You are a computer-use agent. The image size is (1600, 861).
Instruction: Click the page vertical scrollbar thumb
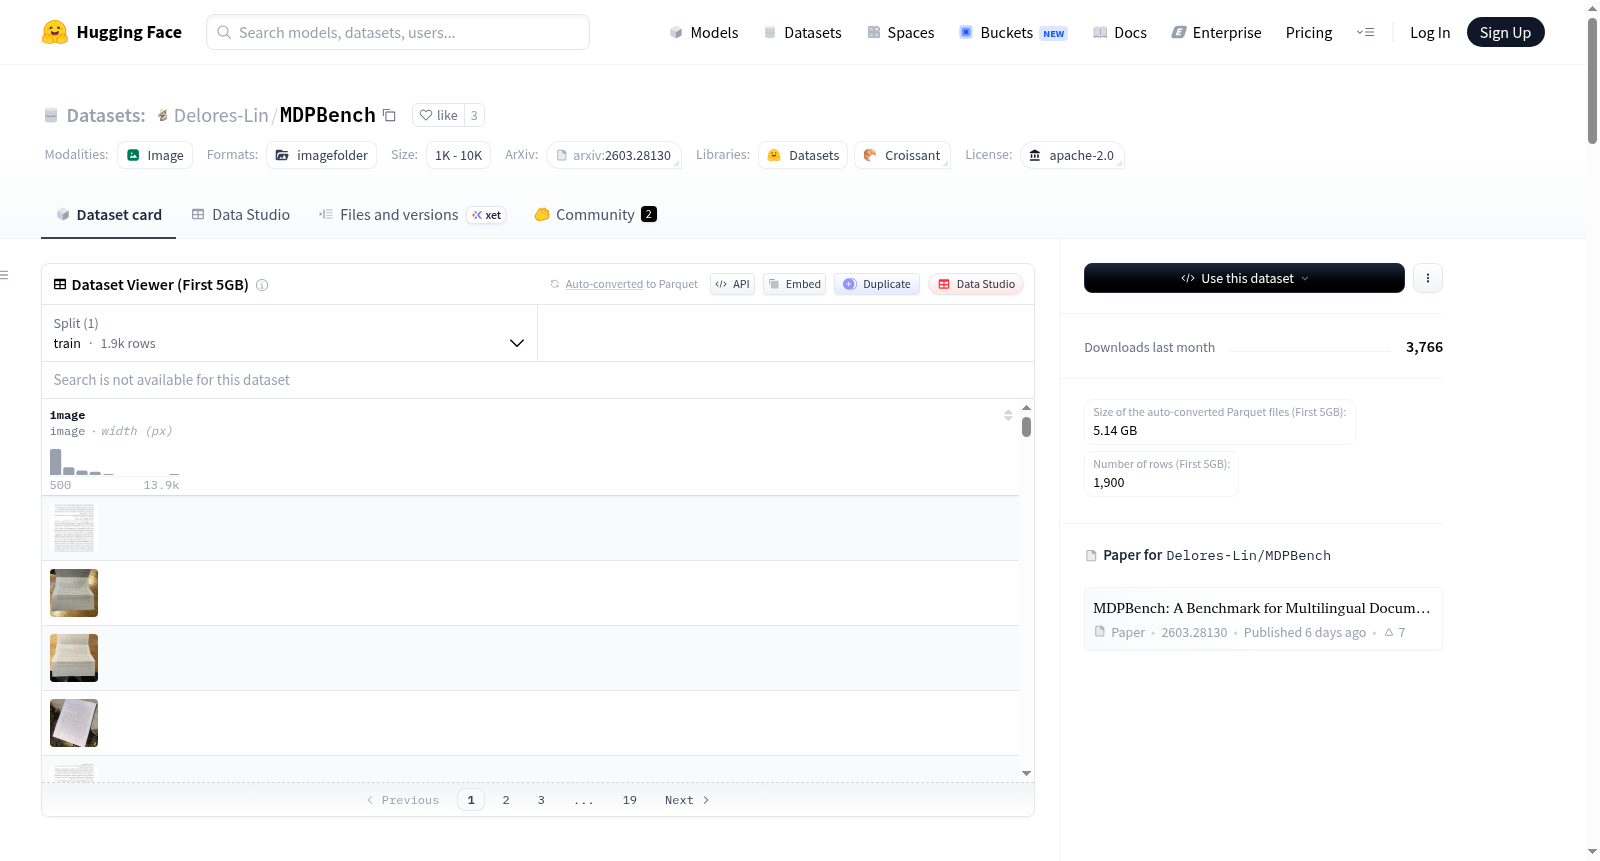pos(1592,80)
